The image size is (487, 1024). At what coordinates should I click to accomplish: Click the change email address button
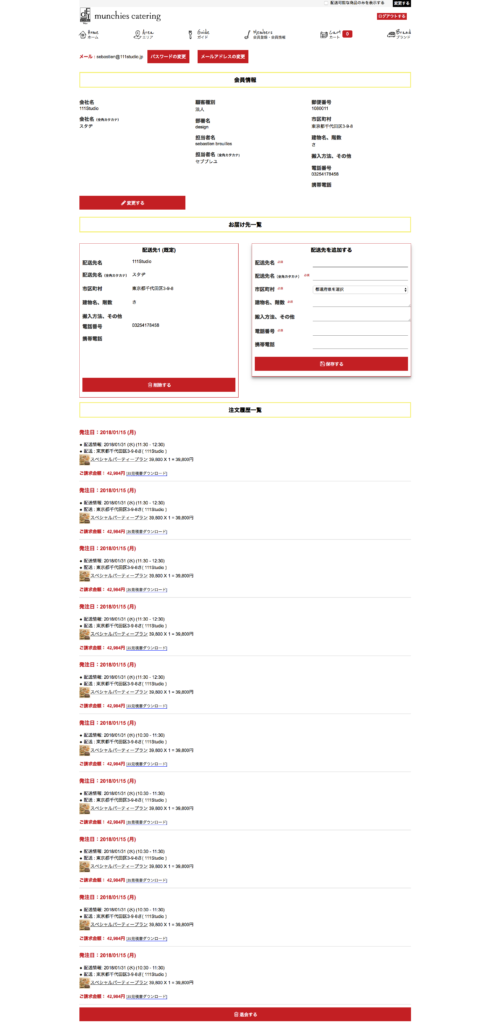(x=223, y=57)
